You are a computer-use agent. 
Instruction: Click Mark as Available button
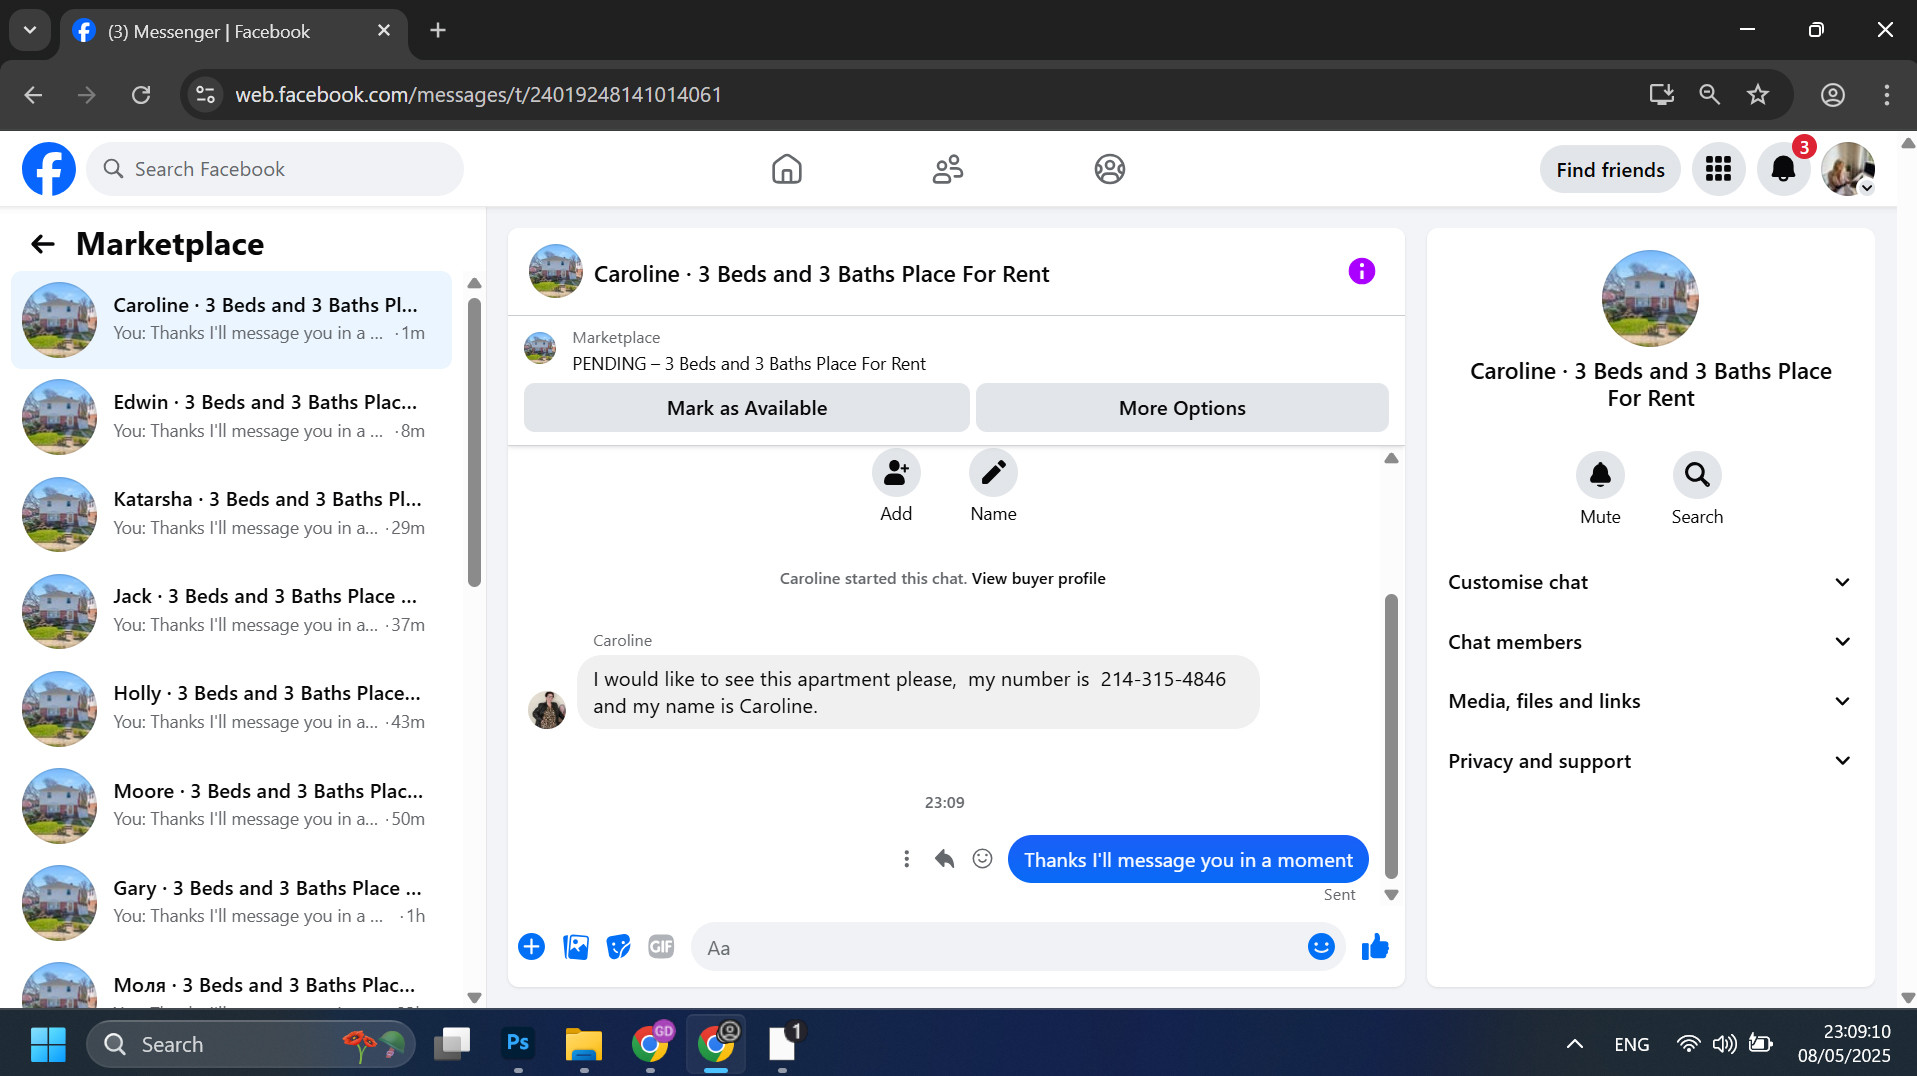[x=747, y=408]
